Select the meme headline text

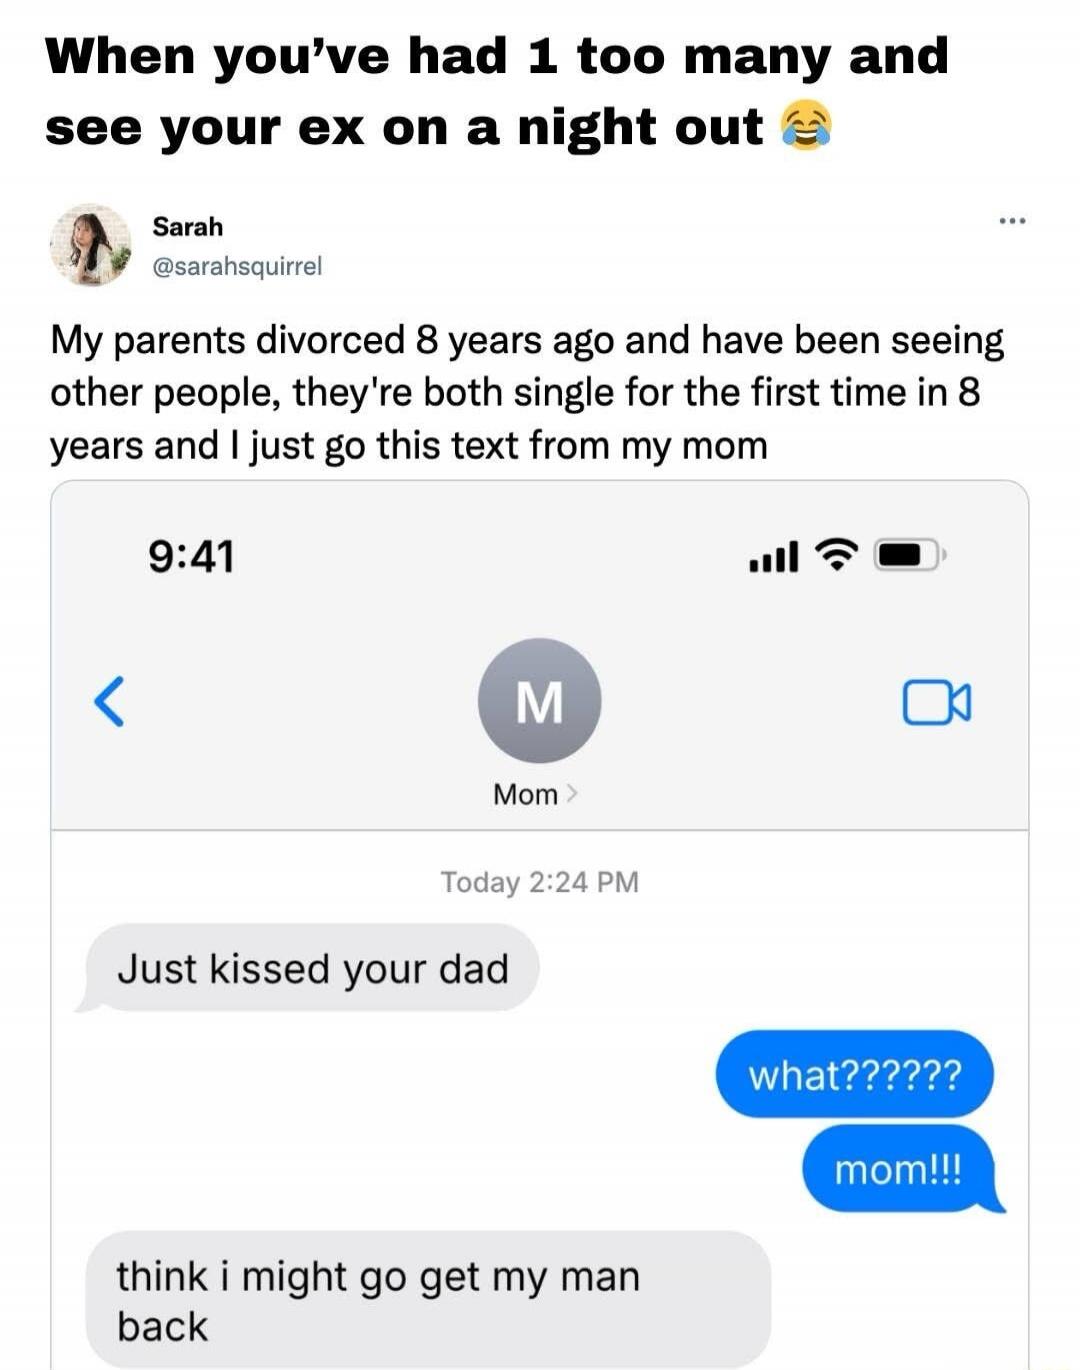click(x=495, y=90)
